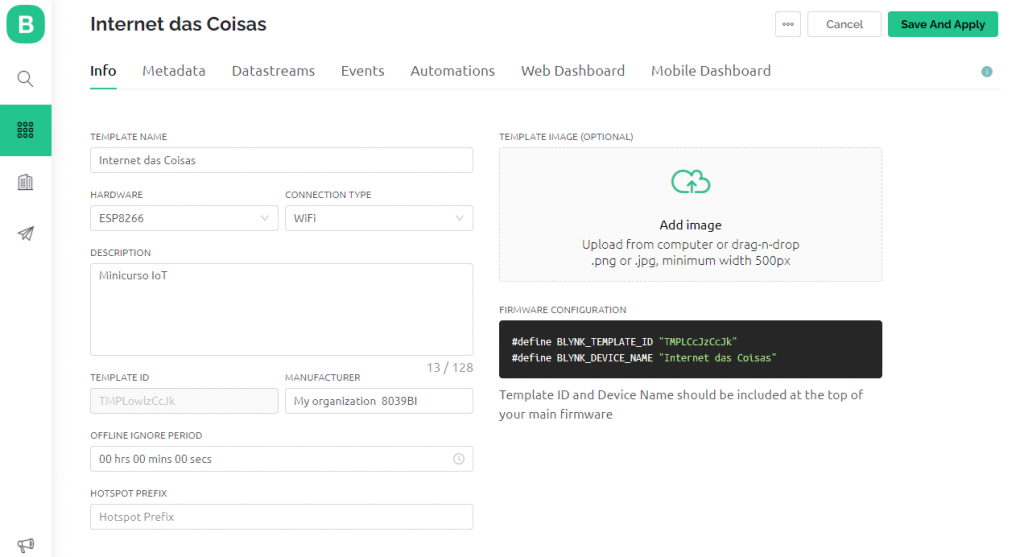Click the Blynk logo icon
This screenshot has width=1024, height=557.
point(25,24)
